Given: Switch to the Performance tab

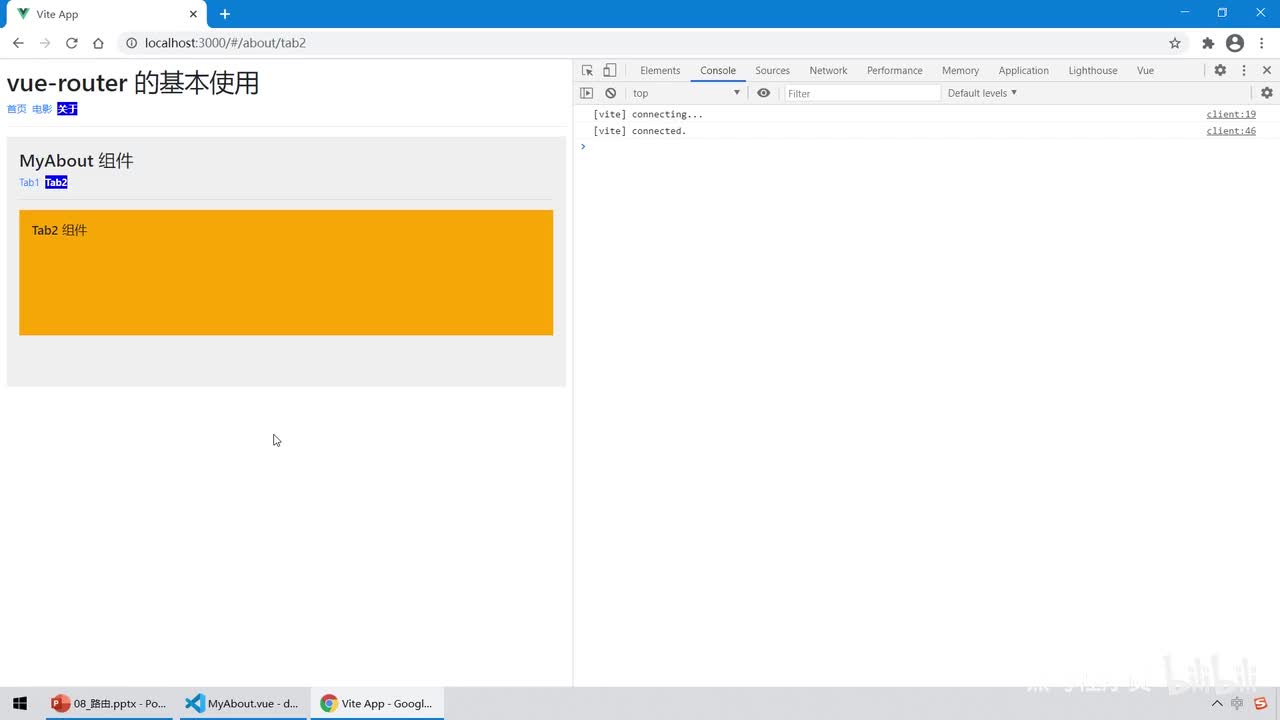Looking at the screenshot, I should [x=895, y=70].
